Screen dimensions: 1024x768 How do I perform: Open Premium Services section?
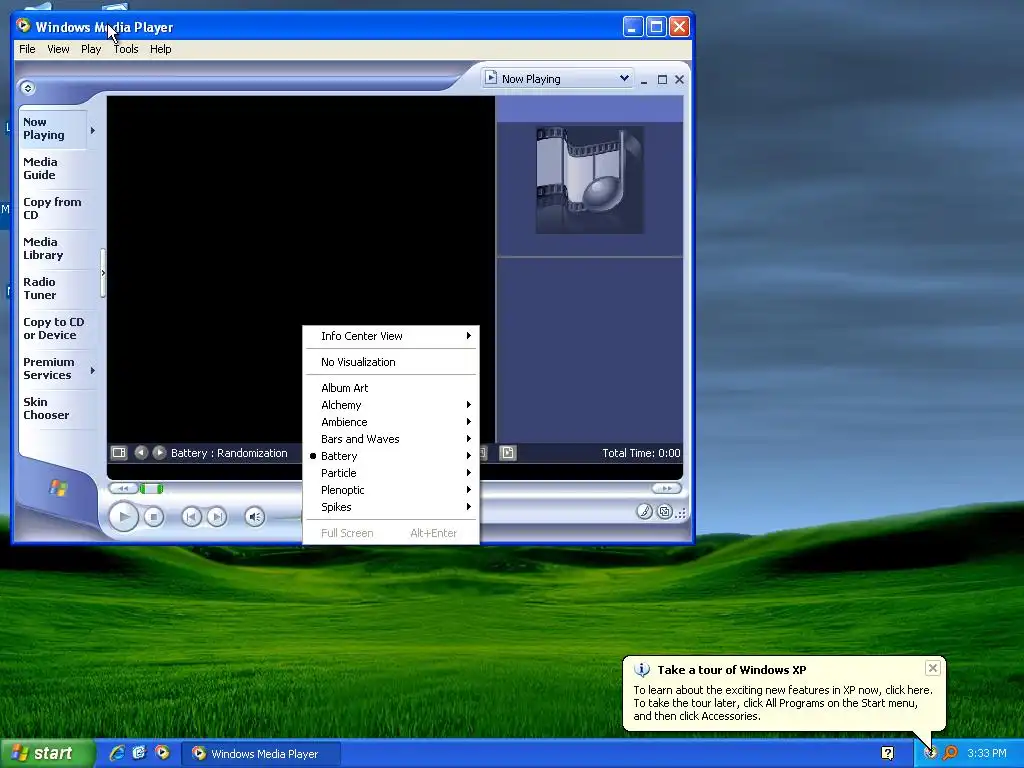tap(48, 368)
